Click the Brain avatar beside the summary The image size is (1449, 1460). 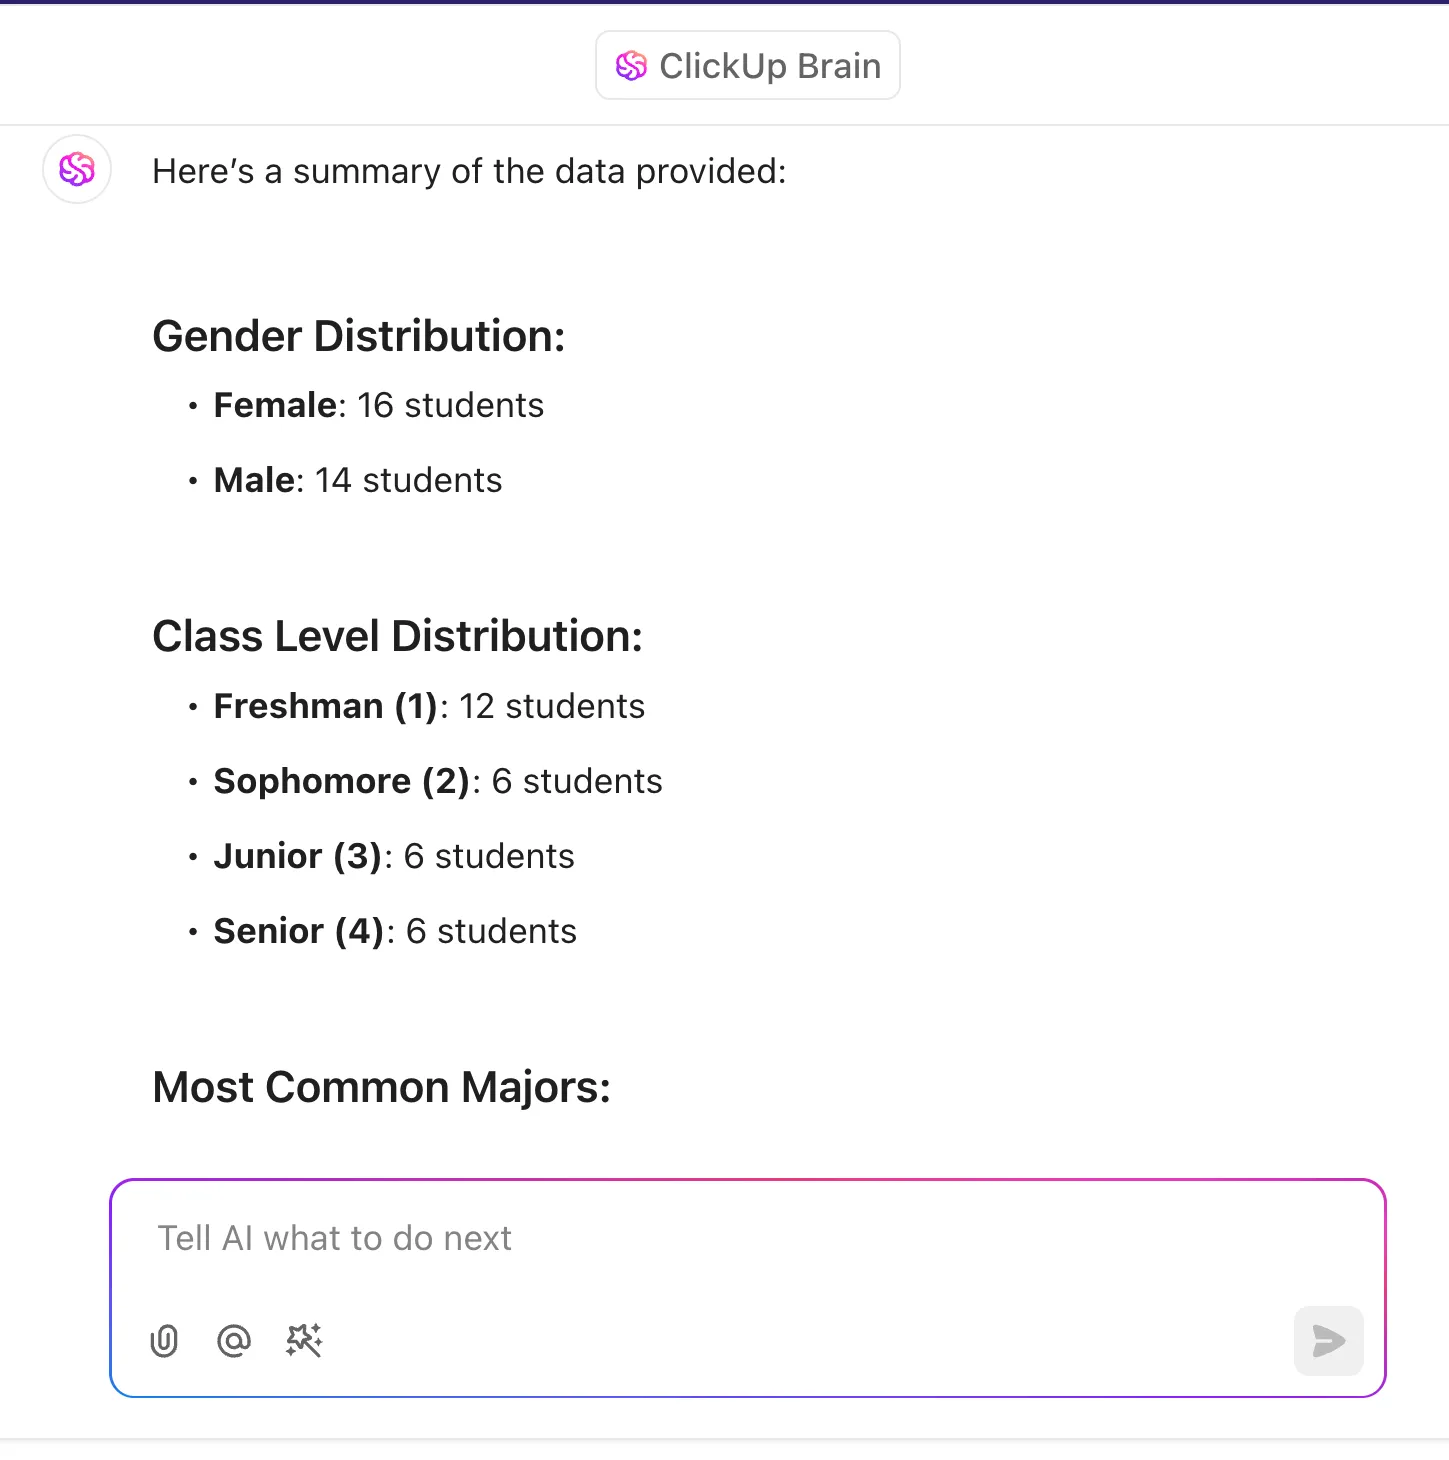pyautogui.click(x=77, y=169)
